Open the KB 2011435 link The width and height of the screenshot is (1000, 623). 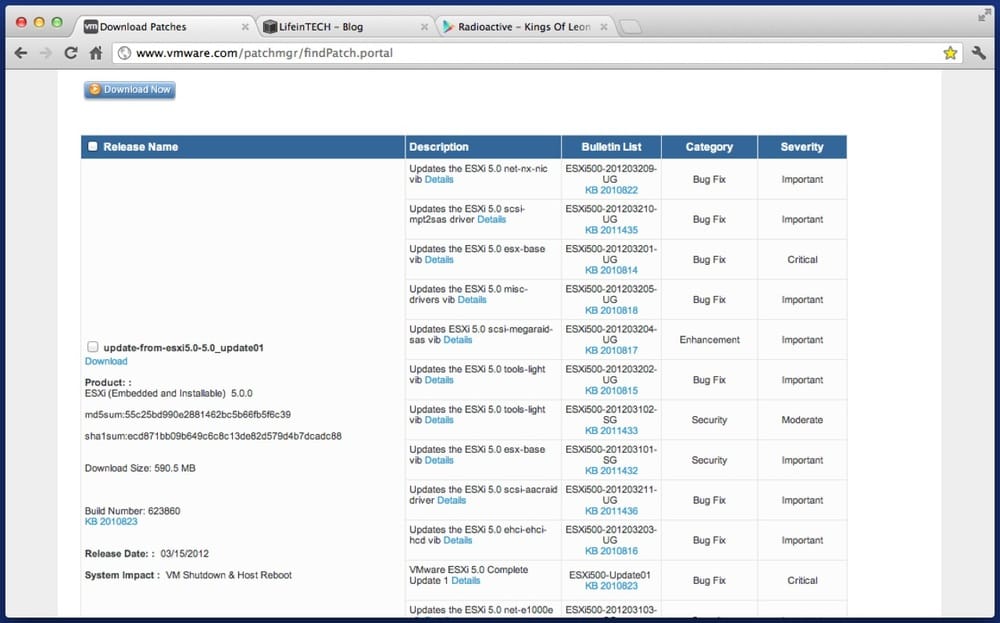611,230
